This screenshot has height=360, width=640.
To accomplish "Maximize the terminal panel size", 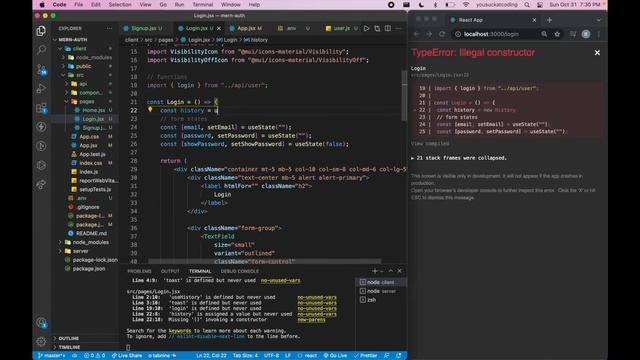I will pos(391,271).
